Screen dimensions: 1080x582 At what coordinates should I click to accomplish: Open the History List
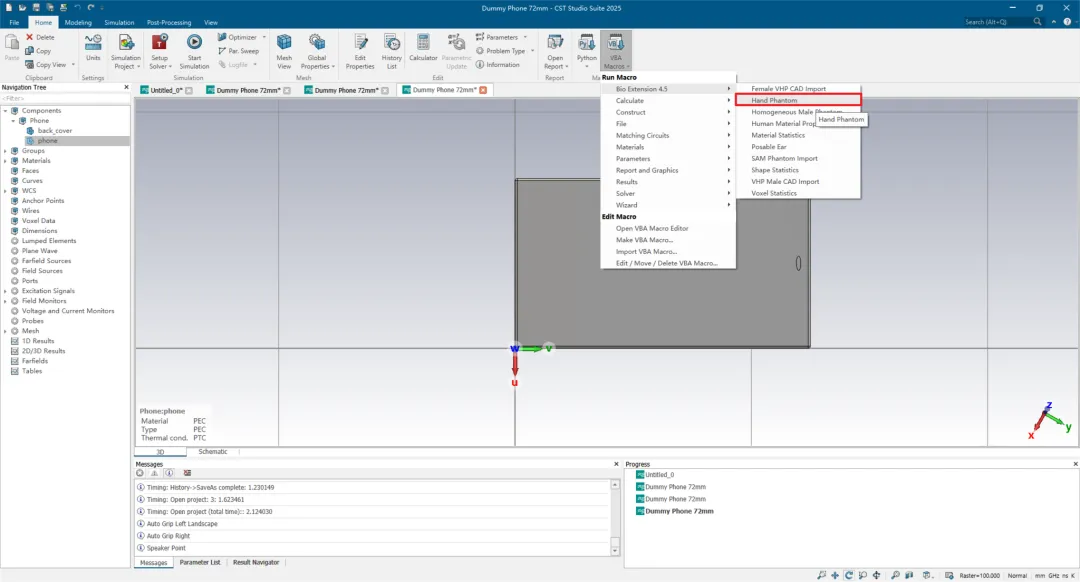tap(391, 52)
